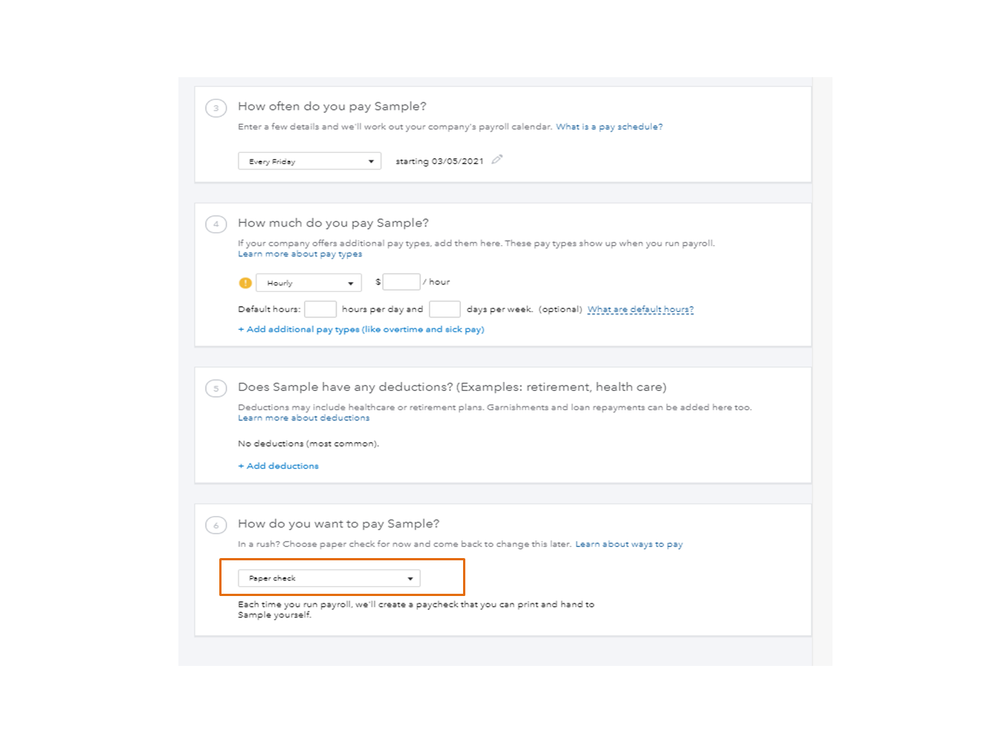
Task: Open the Paper check payment method dropdown
Action: (x=329, y=578)
